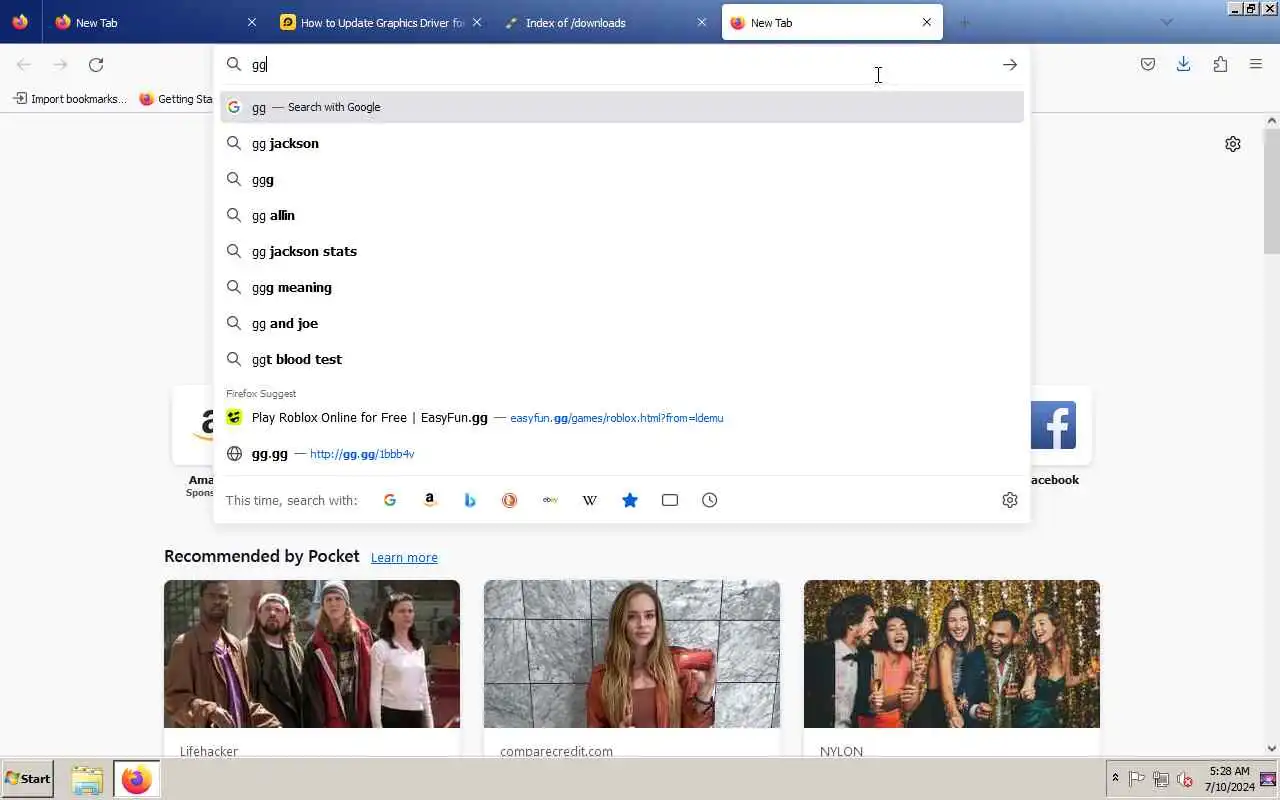
Task: Open the gg.gg URL suggestion
Action: click(x=622, y=454)
